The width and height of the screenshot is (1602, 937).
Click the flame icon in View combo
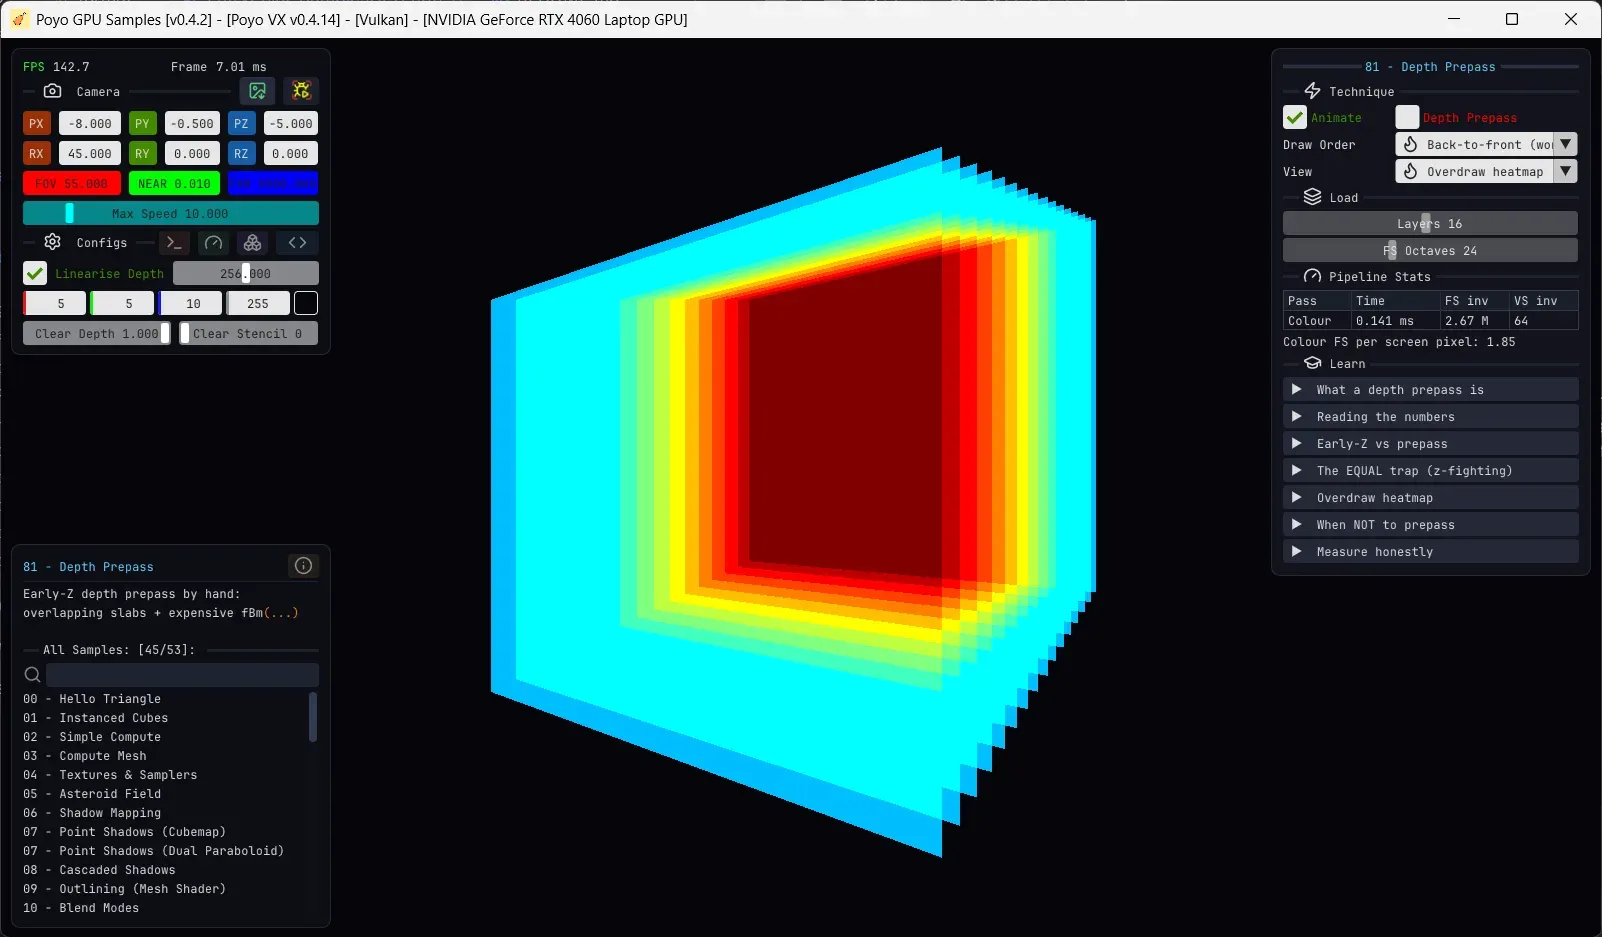(1410, 171)
